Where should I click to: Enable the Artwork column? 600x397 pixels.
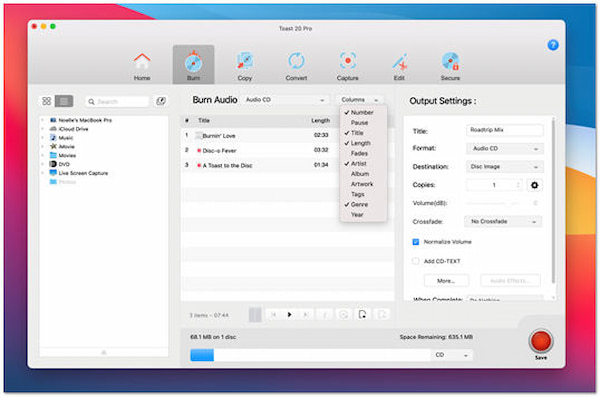[x=363, y=184]
